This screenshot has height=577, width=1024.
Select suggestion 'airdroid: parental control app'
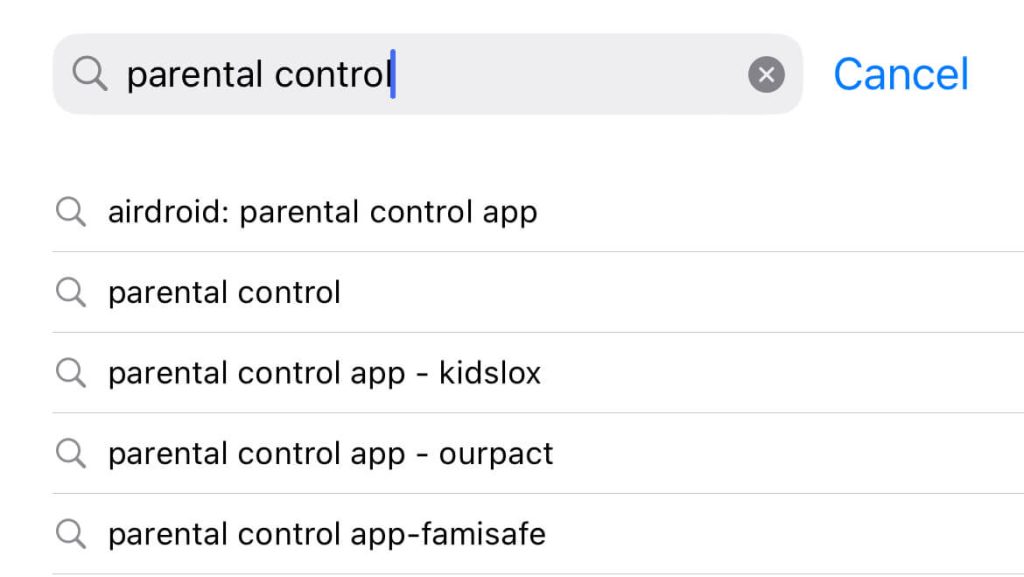point(538,211)
